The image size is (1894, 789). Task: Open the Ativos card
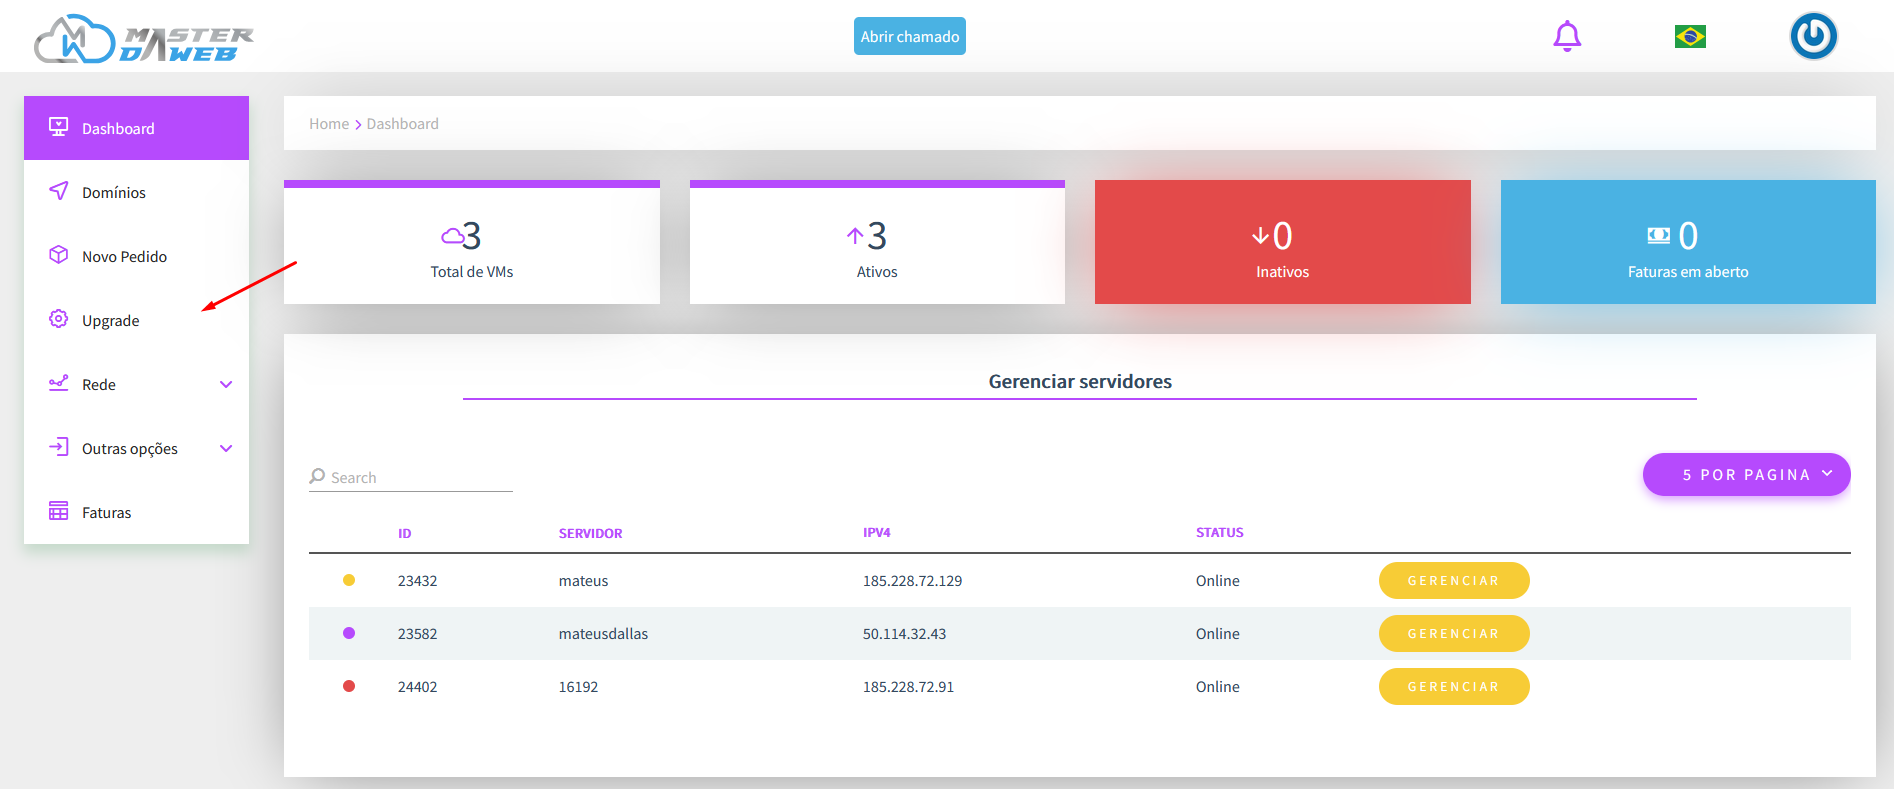pos(877,242)
